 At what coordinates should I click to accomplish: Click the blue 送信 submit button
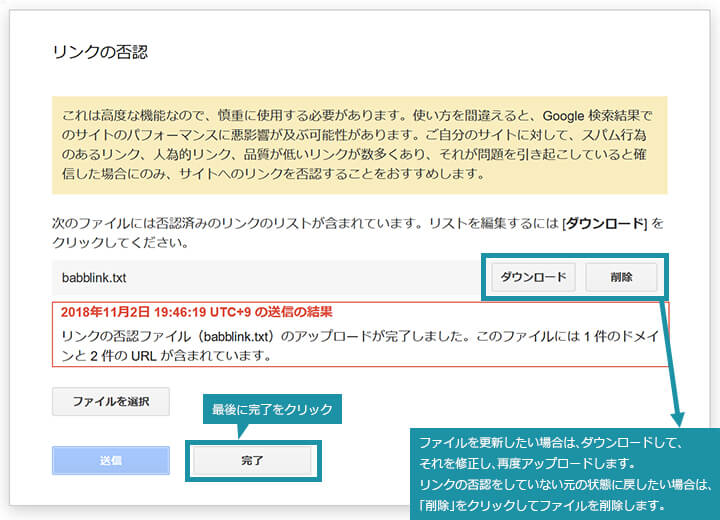111,460
